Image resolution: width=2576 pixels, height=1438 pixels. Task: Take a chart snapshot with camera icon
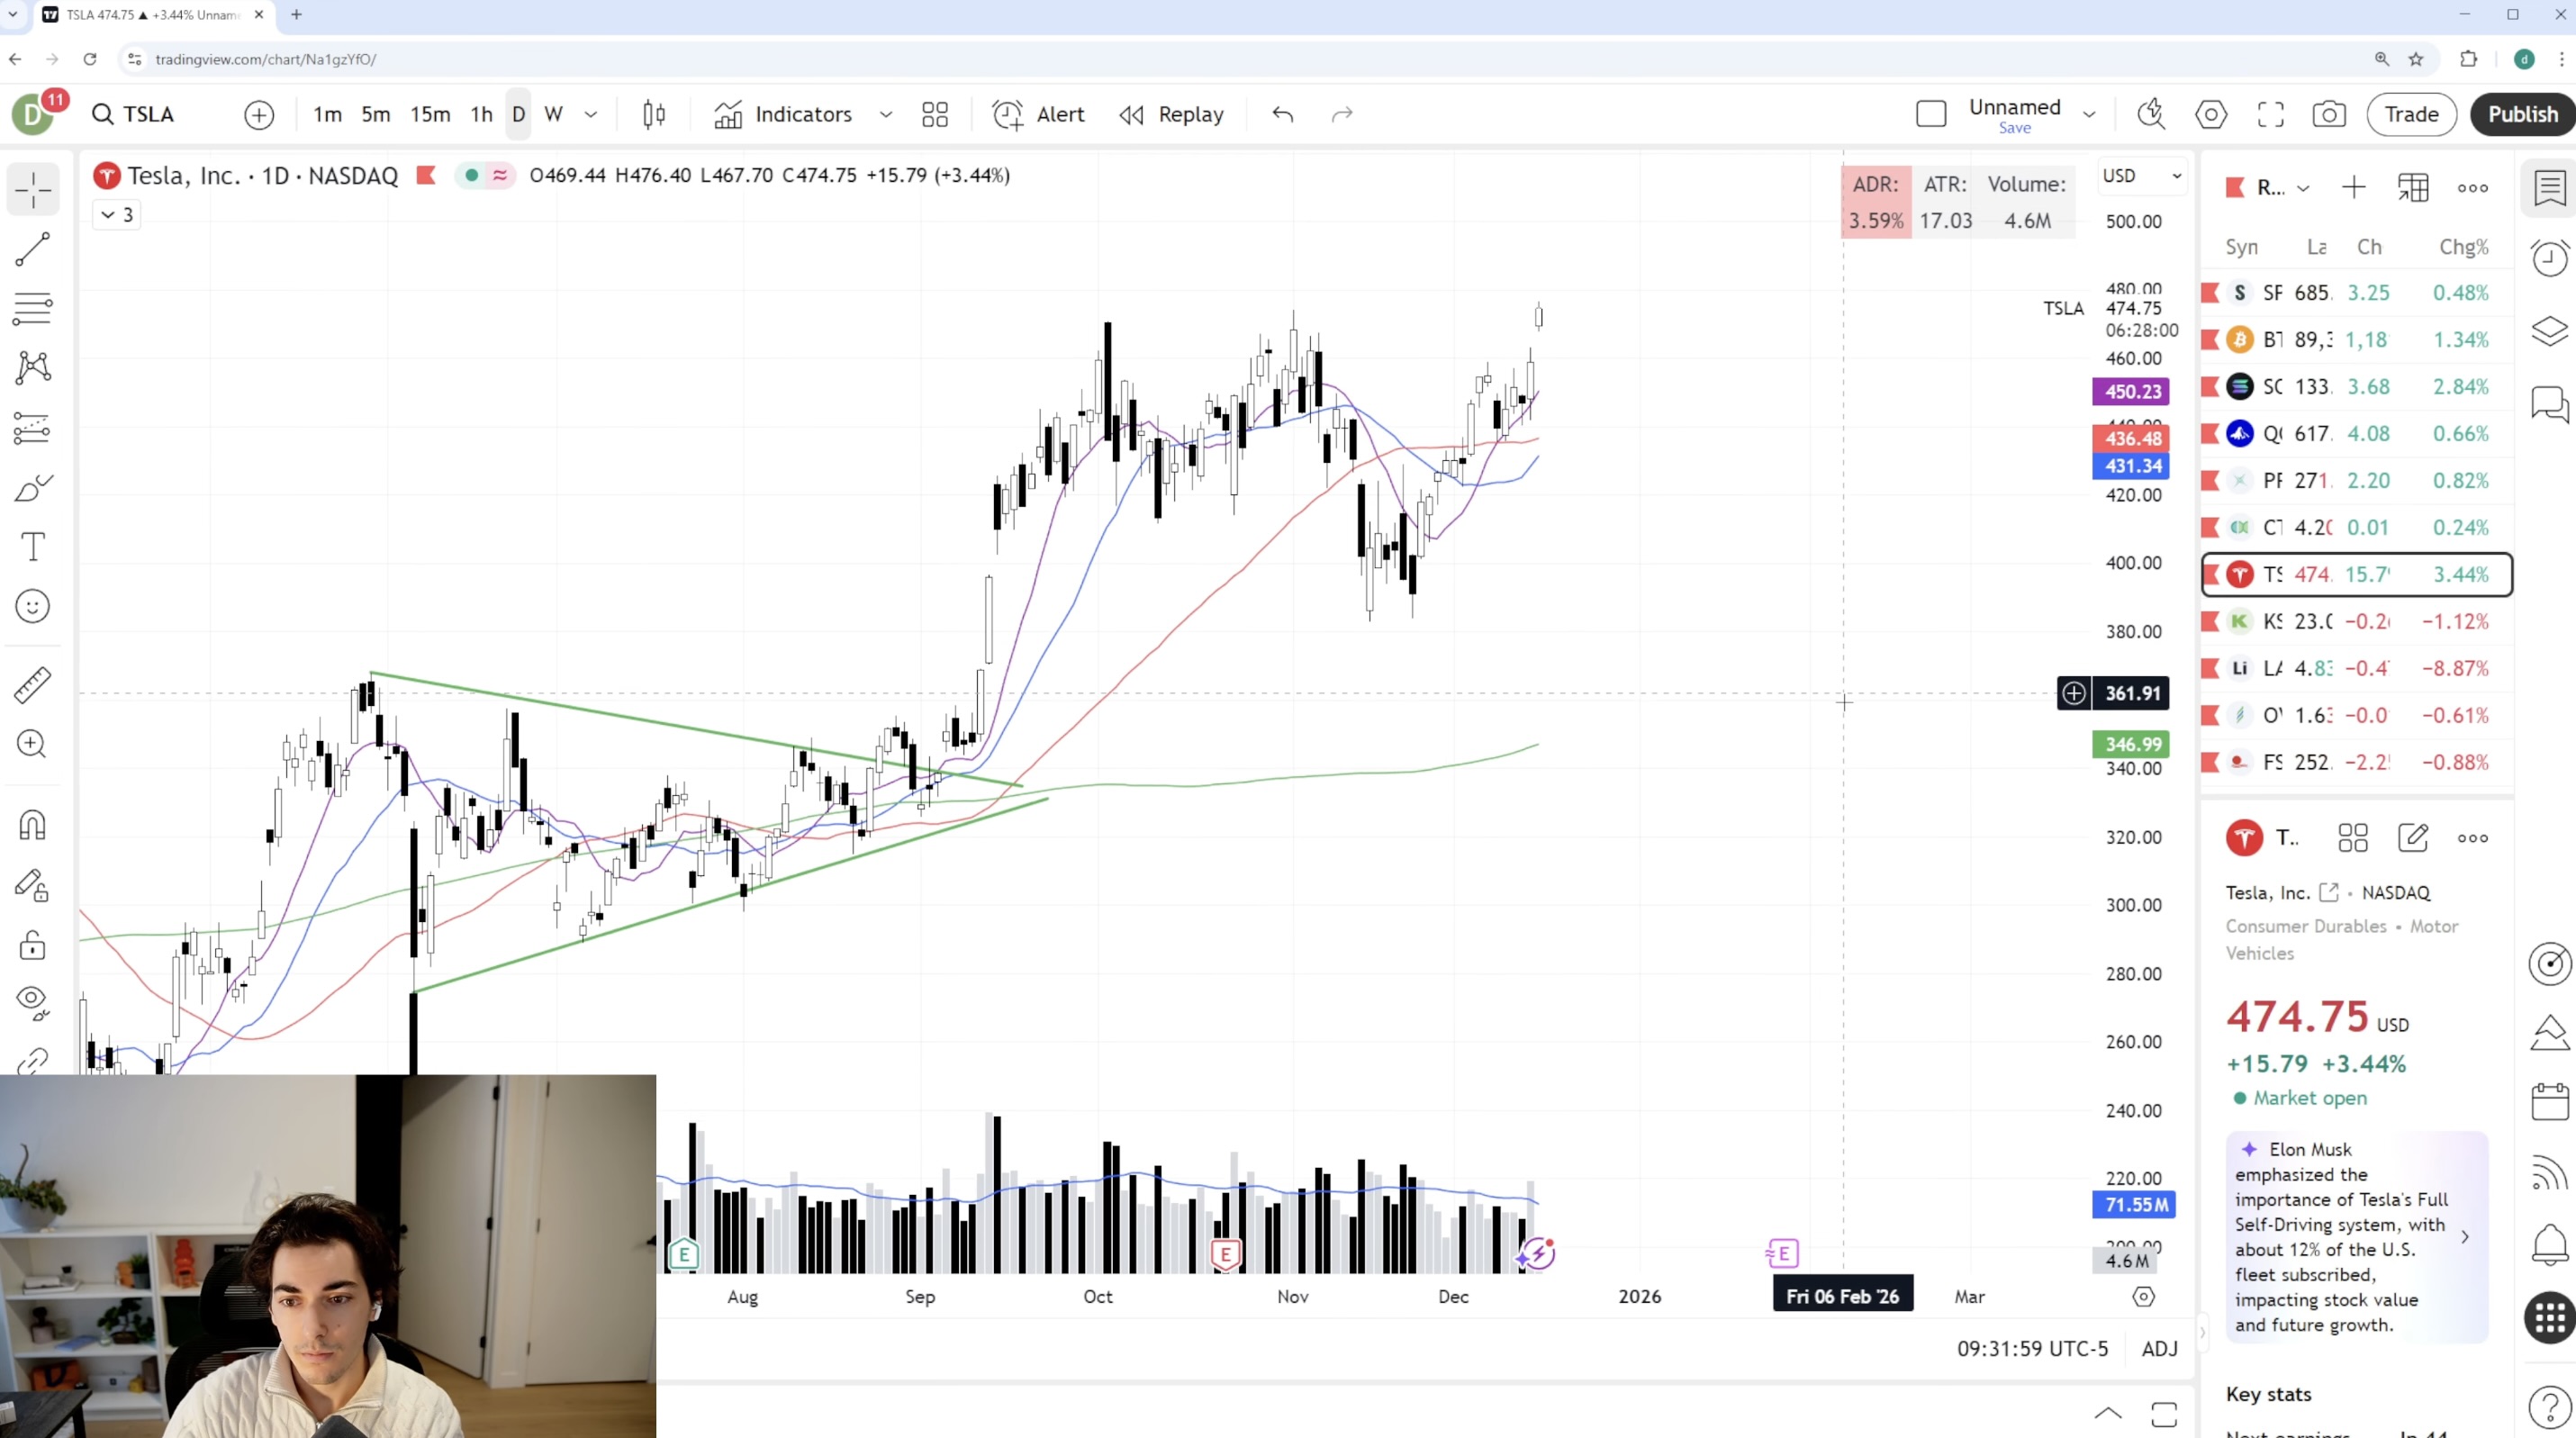2329,115
